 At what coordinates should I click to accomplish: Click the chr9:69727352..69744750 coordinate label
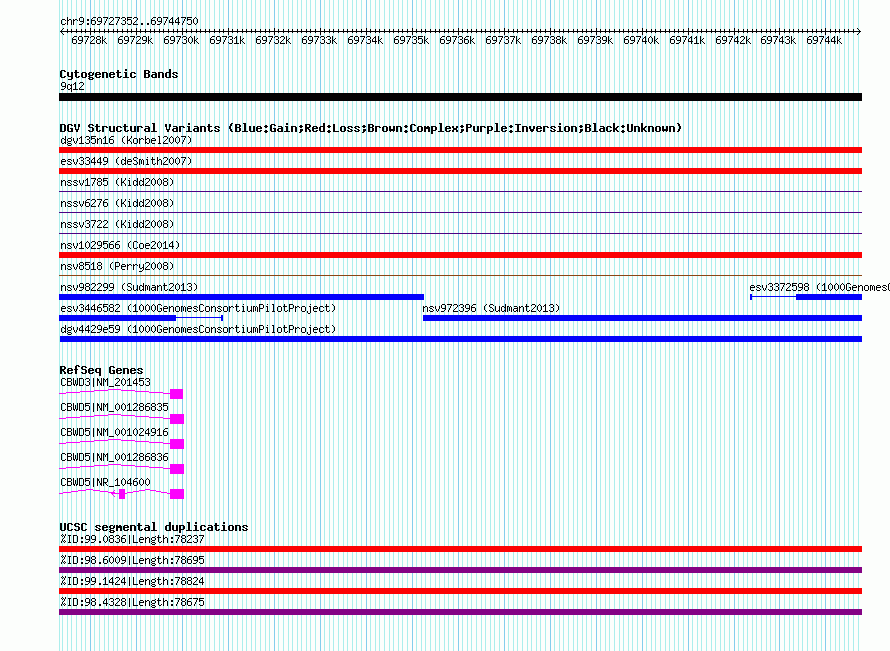129,21
